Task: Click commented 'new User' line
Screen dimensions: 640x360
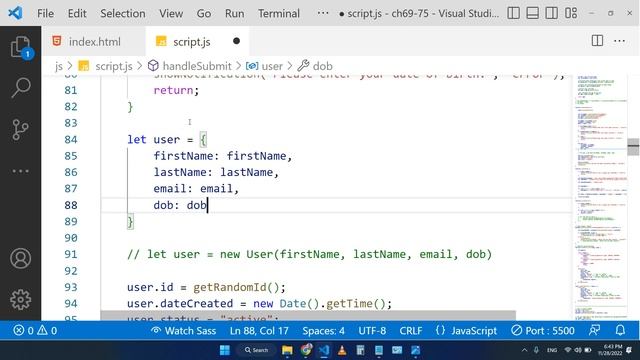Action: pyautogui.click(x=309, y=254)
